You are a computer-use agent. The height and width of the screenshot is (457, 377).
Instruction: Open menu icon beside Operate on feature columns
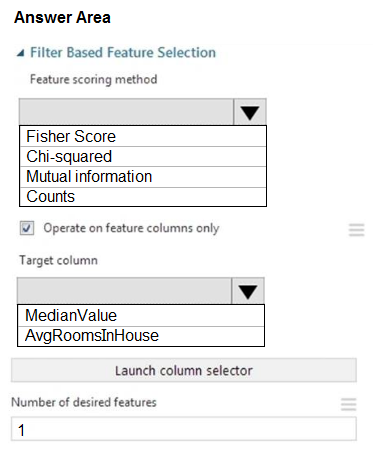point(356,230)
